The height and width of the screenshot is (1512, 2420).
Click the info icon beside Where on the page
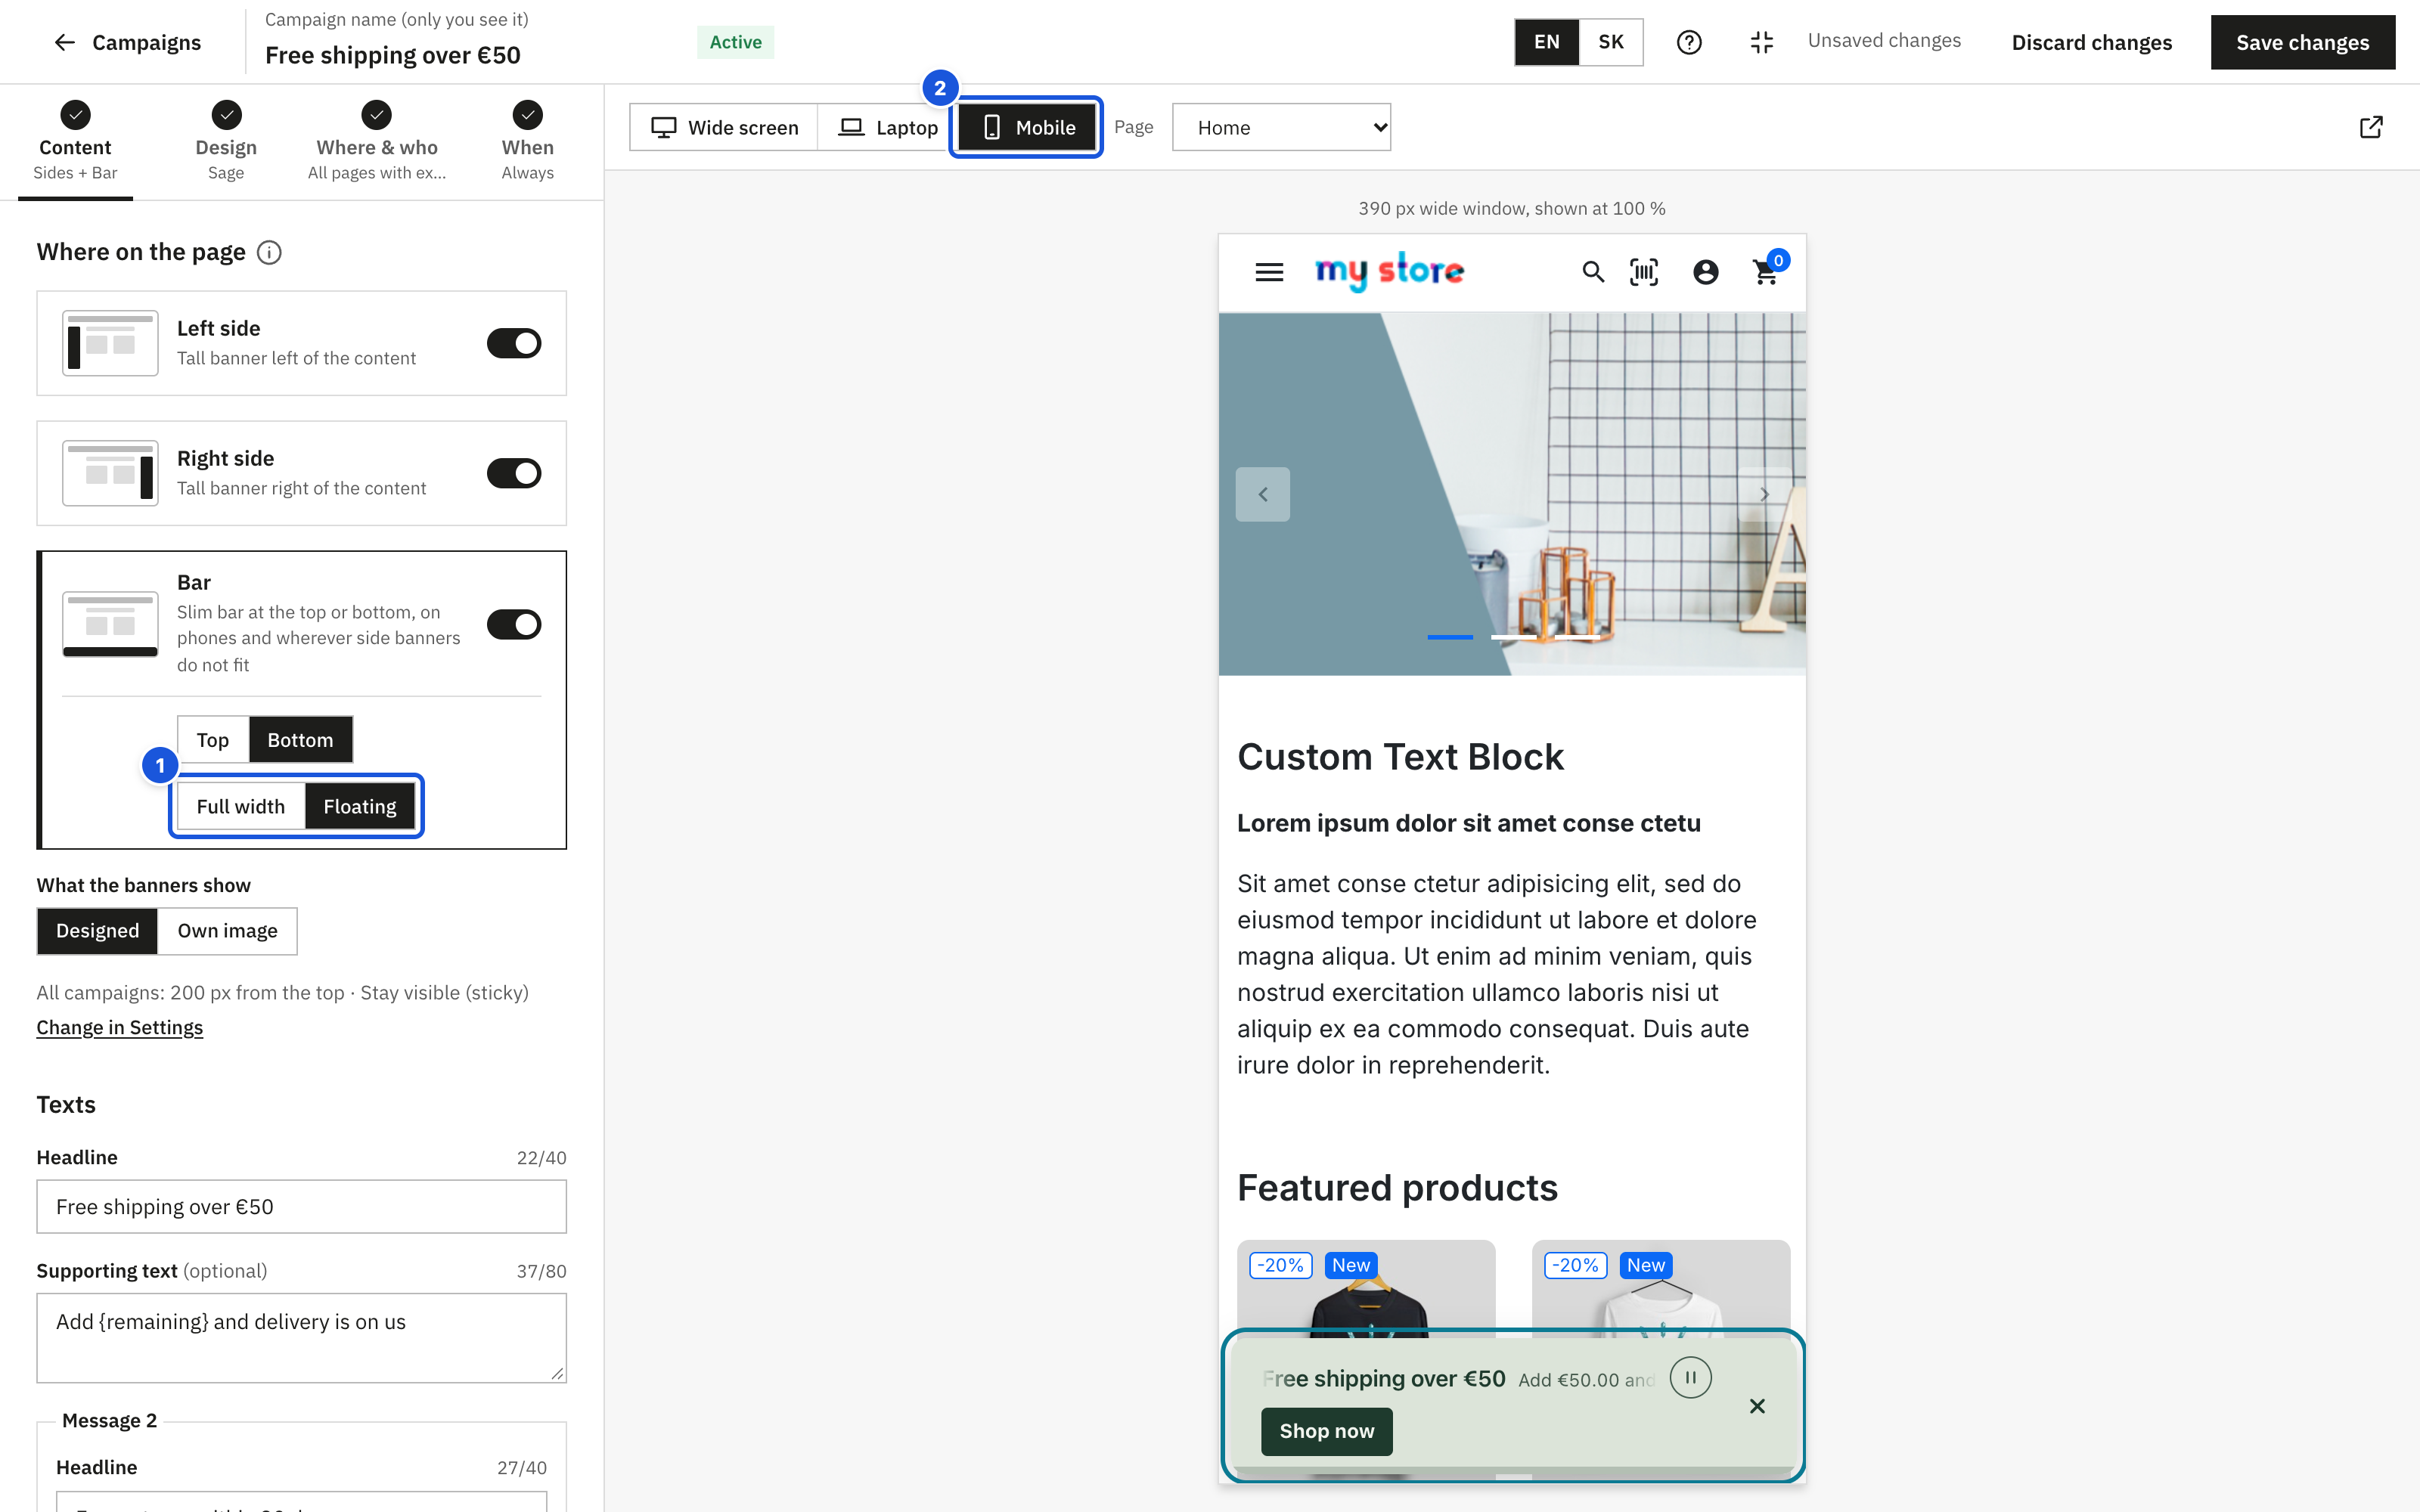click(269, 252)
